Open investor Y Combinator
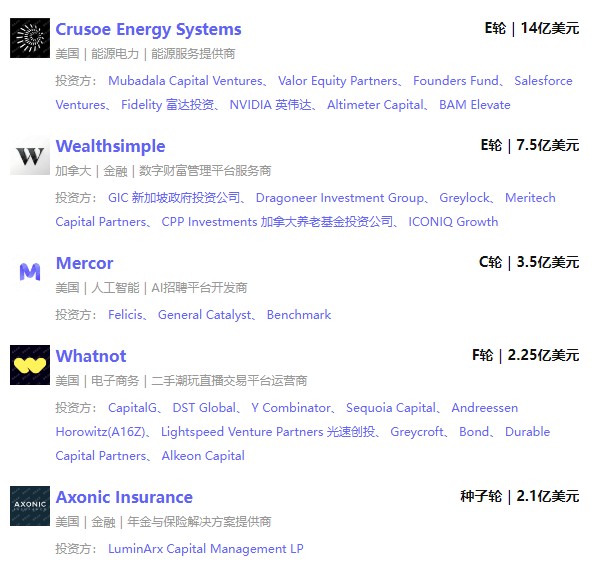The height and width of the screenshot is (574, 598). tap(291, 408)
